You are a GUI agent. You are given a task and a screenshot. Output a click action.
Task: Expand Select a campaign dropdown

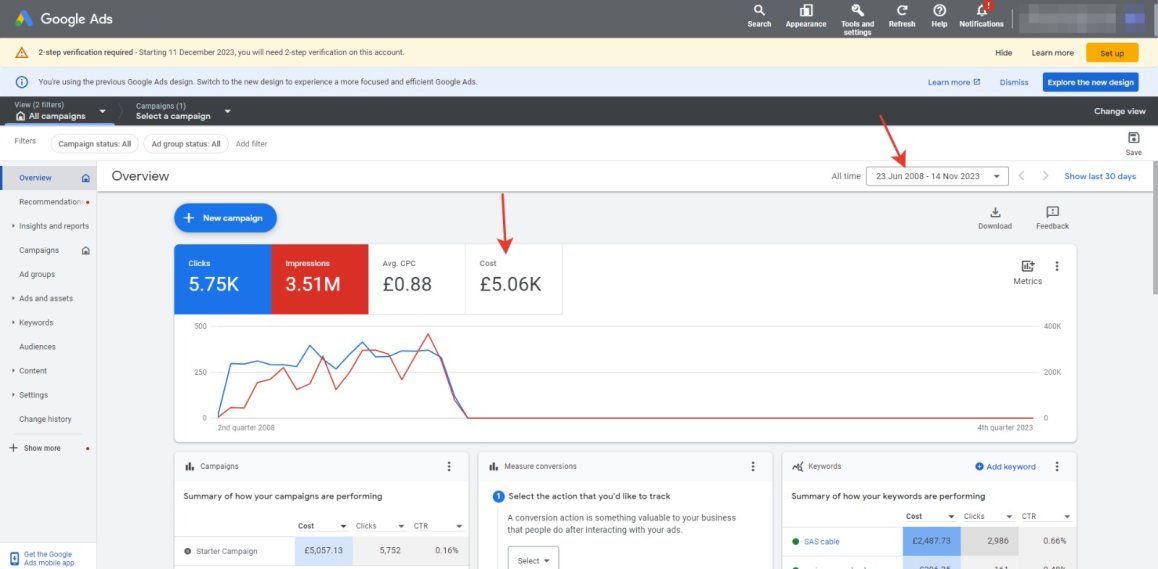[x=227, y=112]
